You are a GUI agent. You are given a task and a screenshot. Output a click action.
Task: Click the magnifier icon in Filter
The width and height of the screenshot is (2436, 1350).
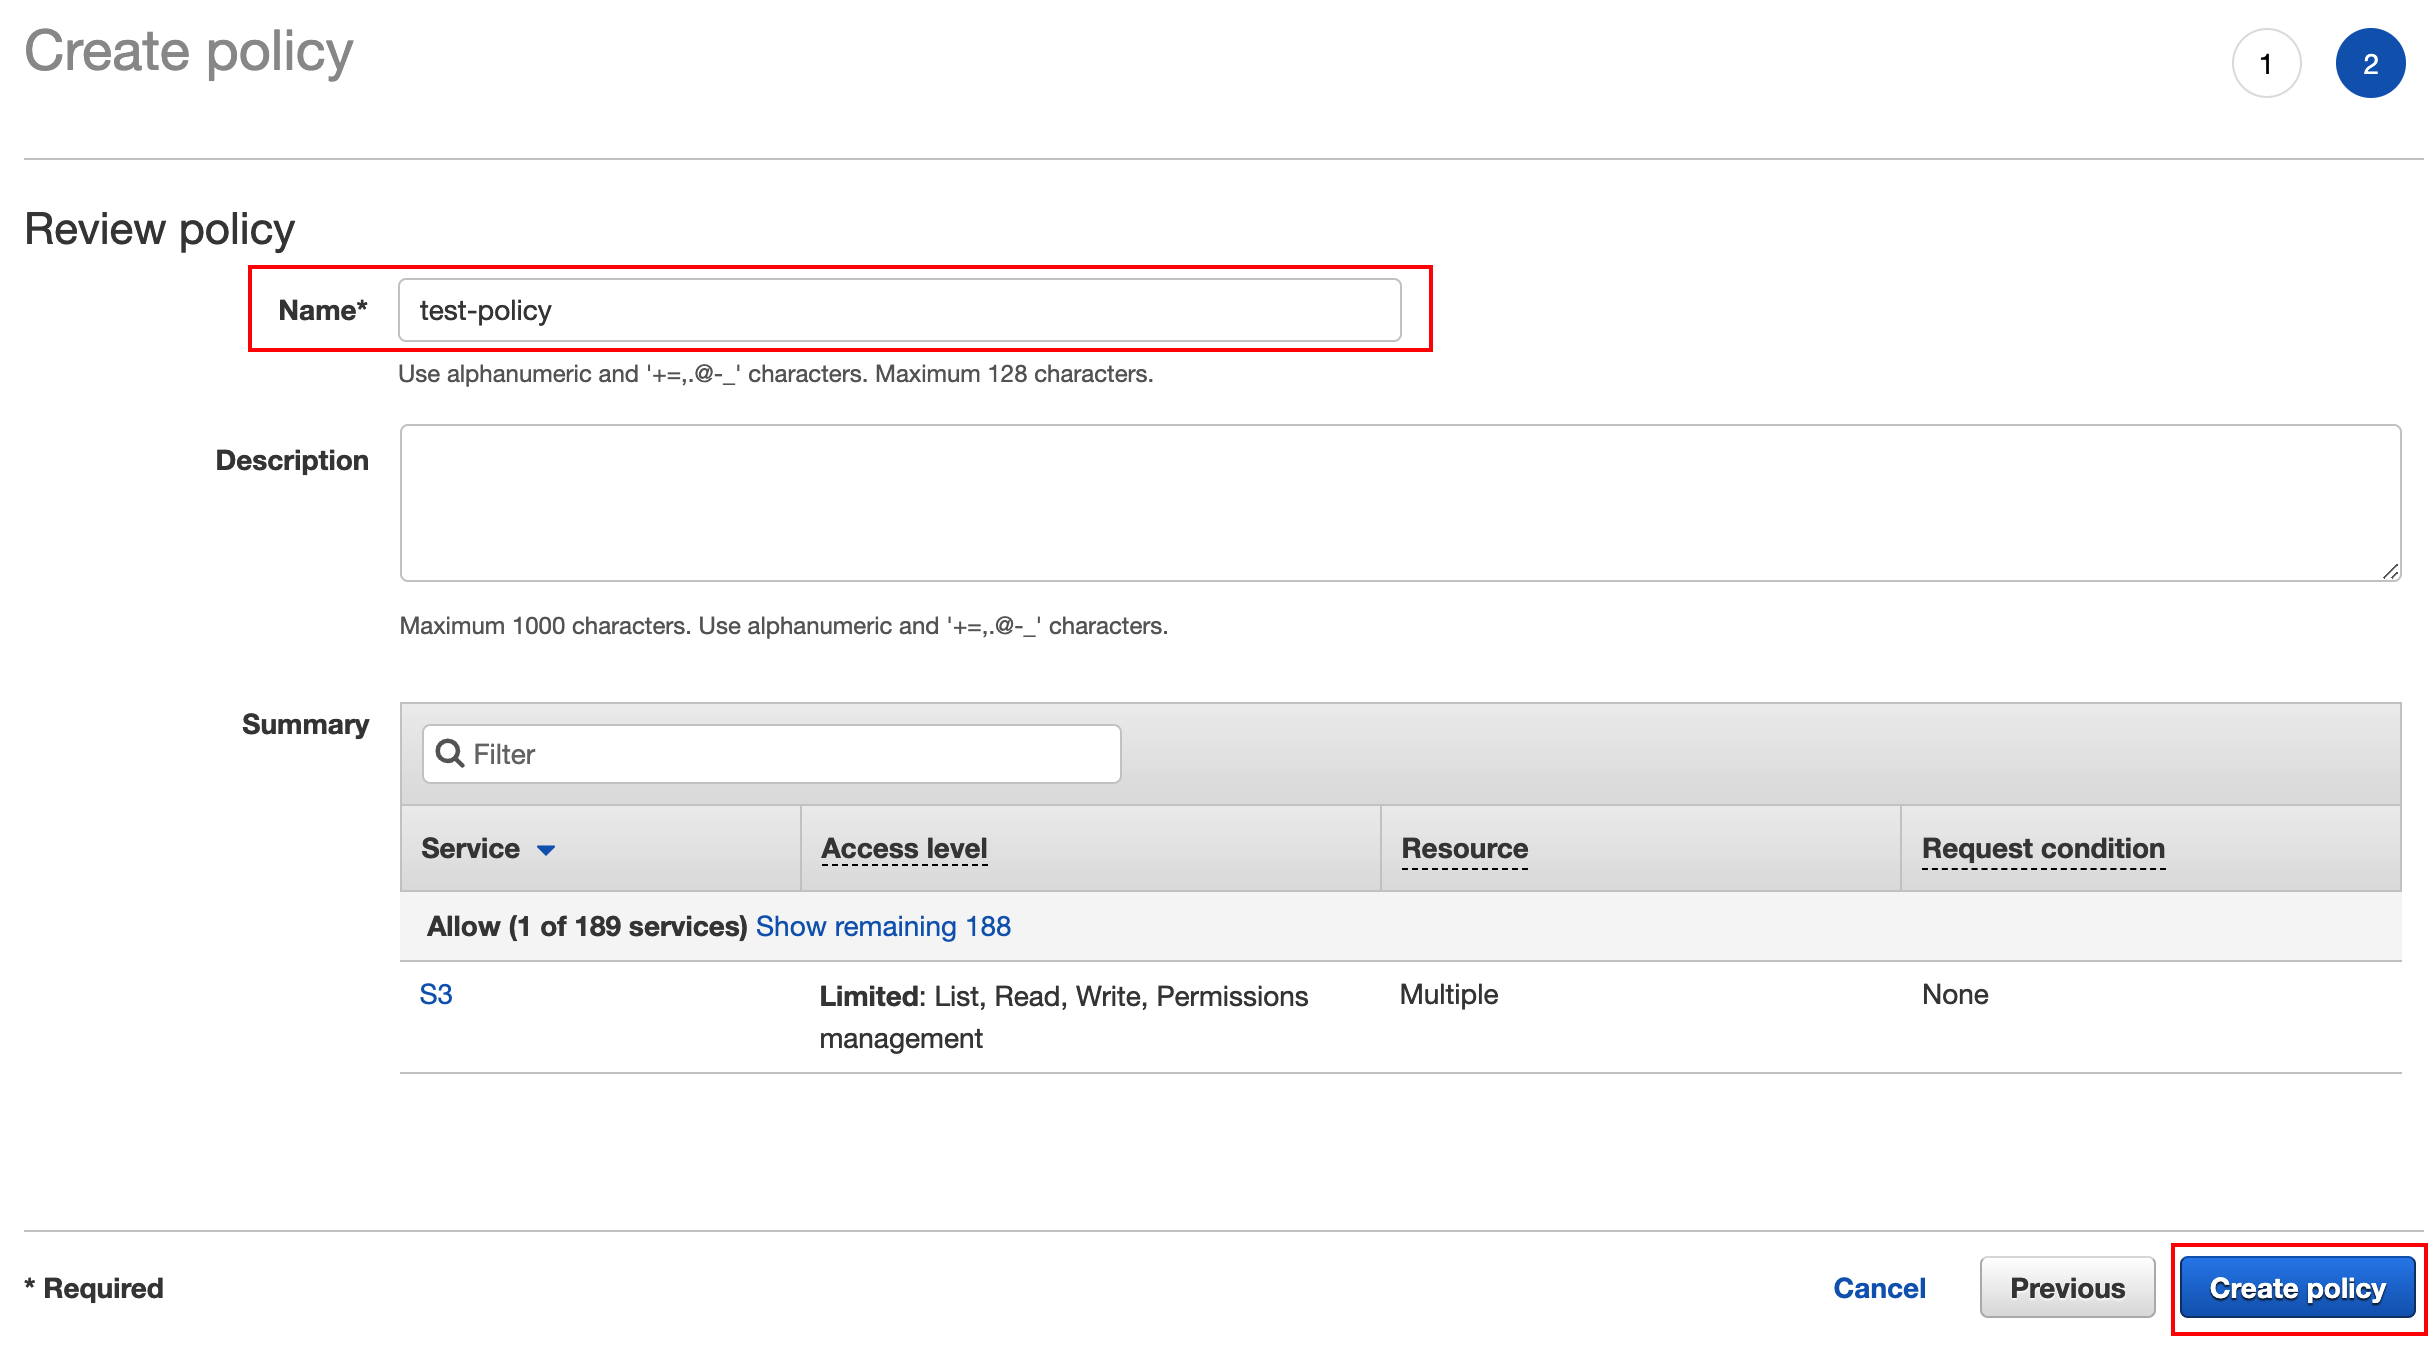[x=450, y=754]
